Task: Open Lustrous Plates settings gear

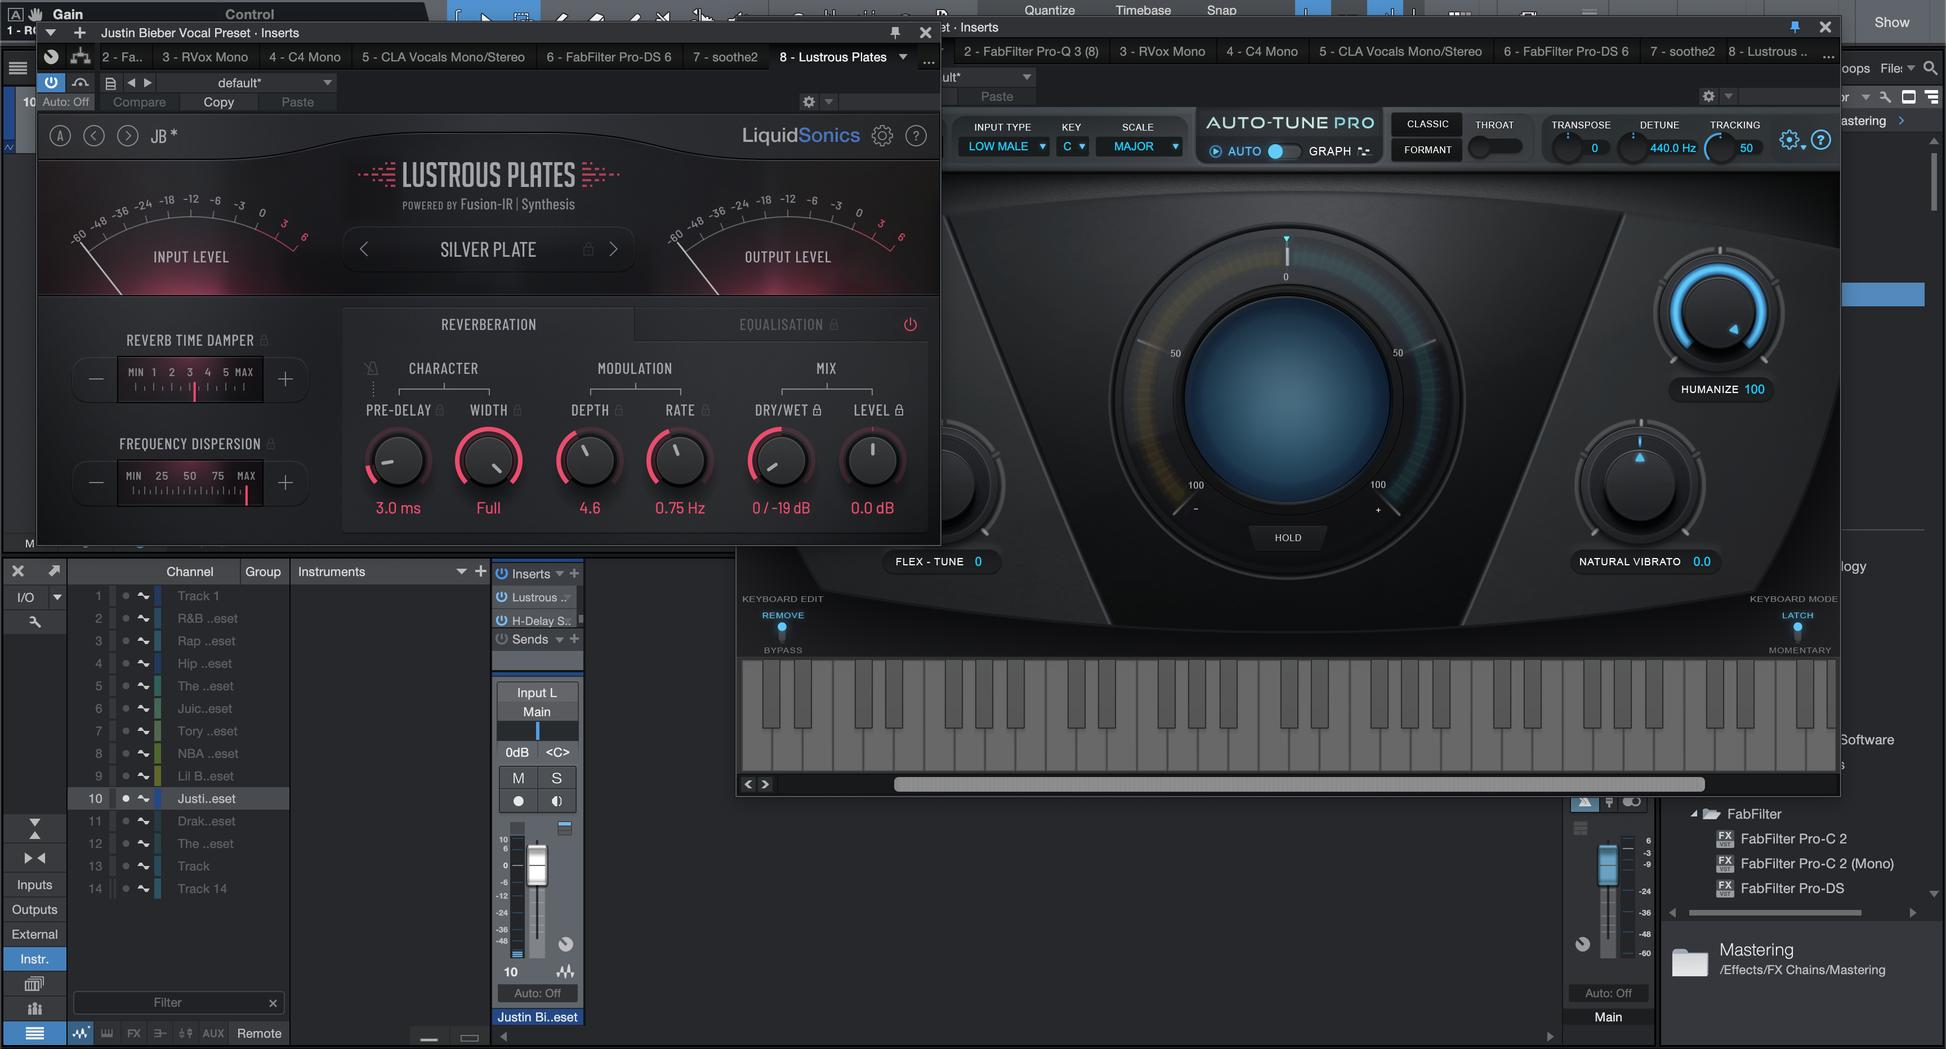Action: [x=882, y=136]
